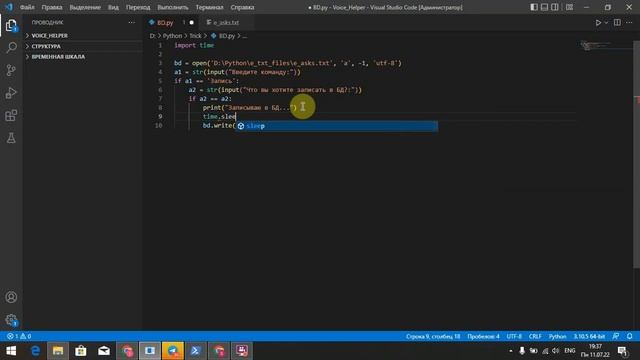This screenshot has height=360, width=640.
Task: Open the Выполнить menu
Action: point(173,7)
